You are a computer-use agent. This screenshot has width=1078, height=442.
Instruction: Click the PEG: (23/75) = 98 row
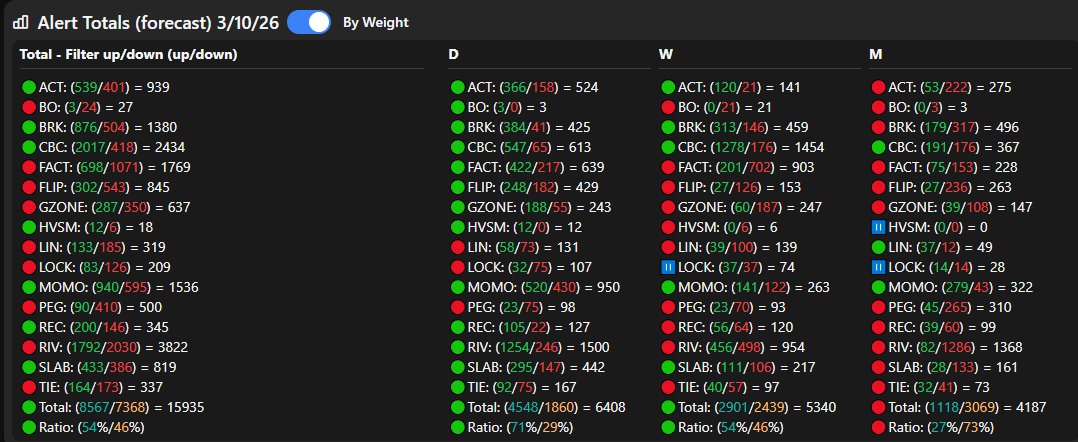point(513,307)
